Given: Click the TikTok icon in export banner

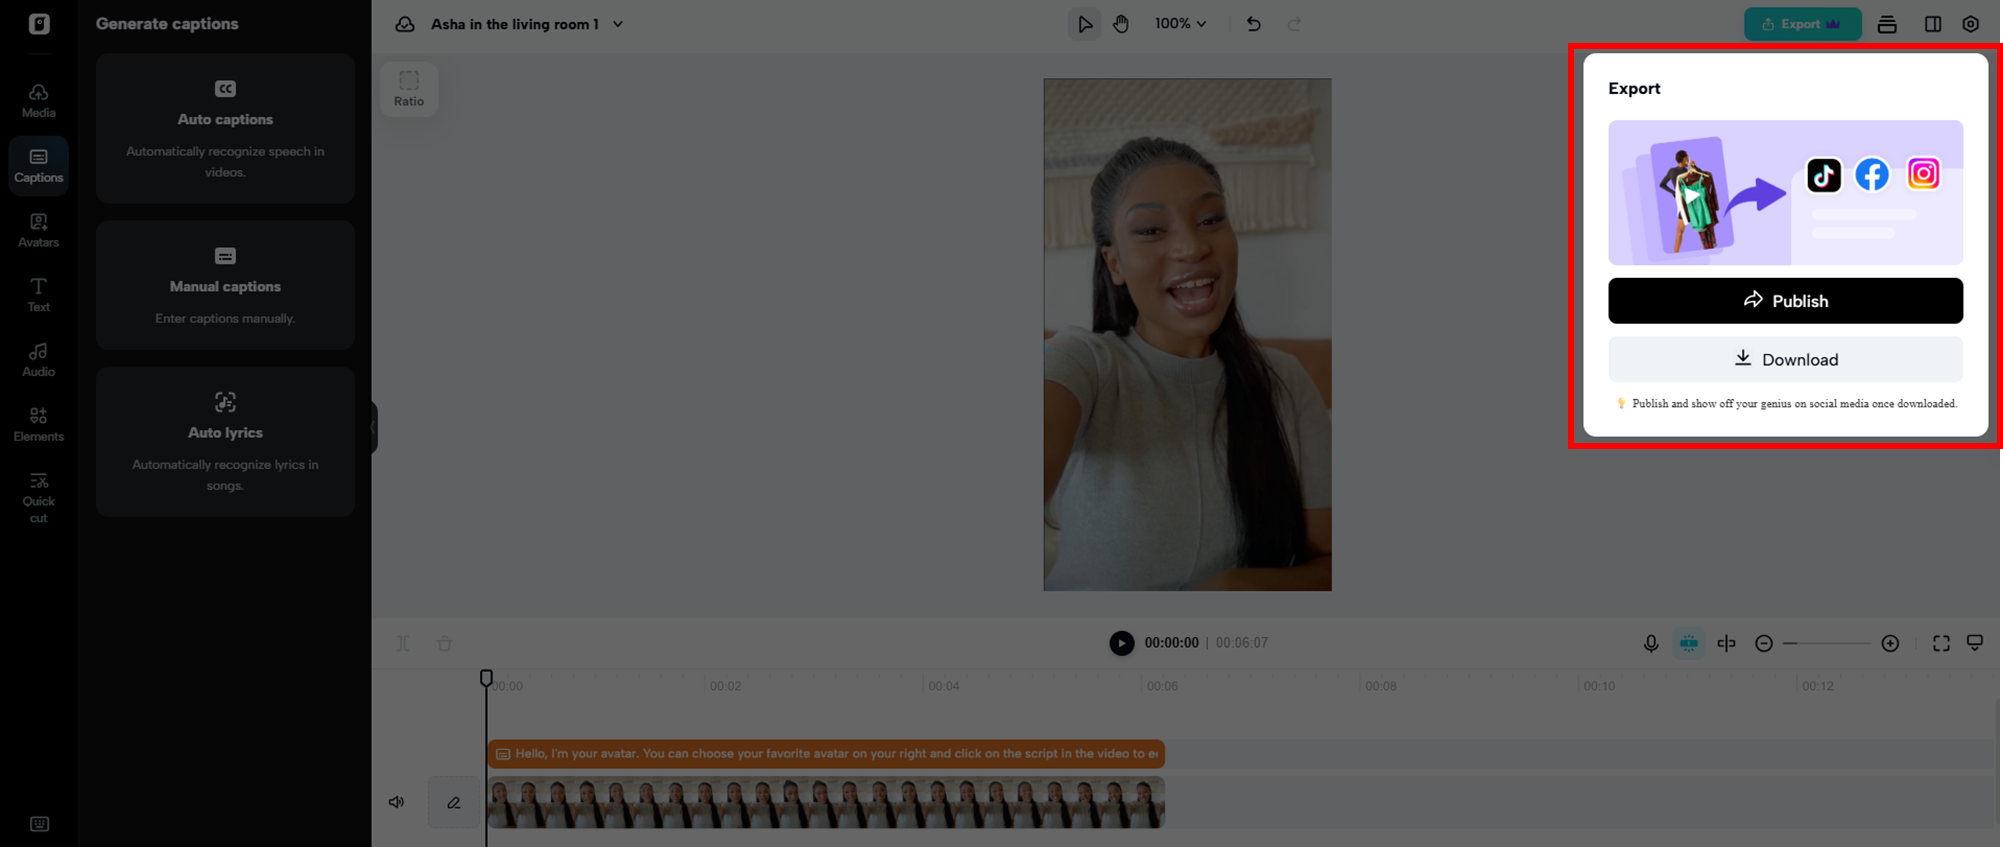Looking at the screenshot, I should coord(1823,175).
